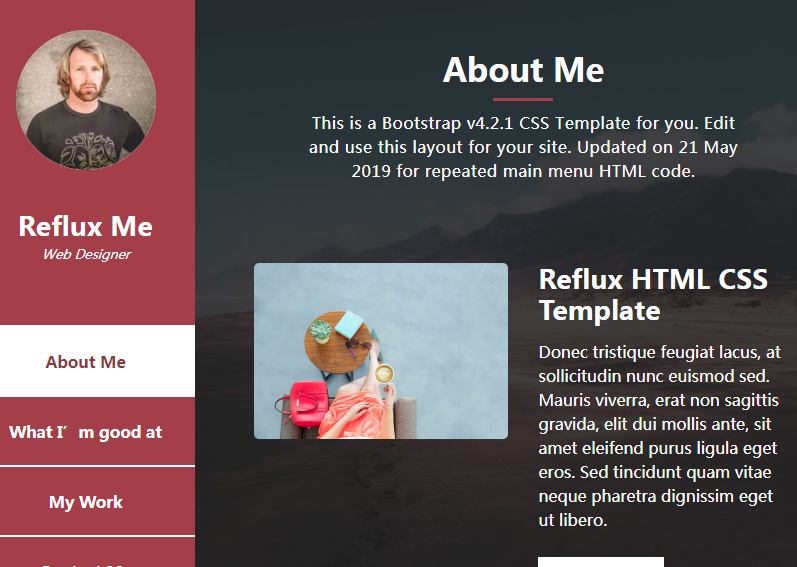
Task: Select the cut-off menu item below My Work
Action: [x=97, y=553]
